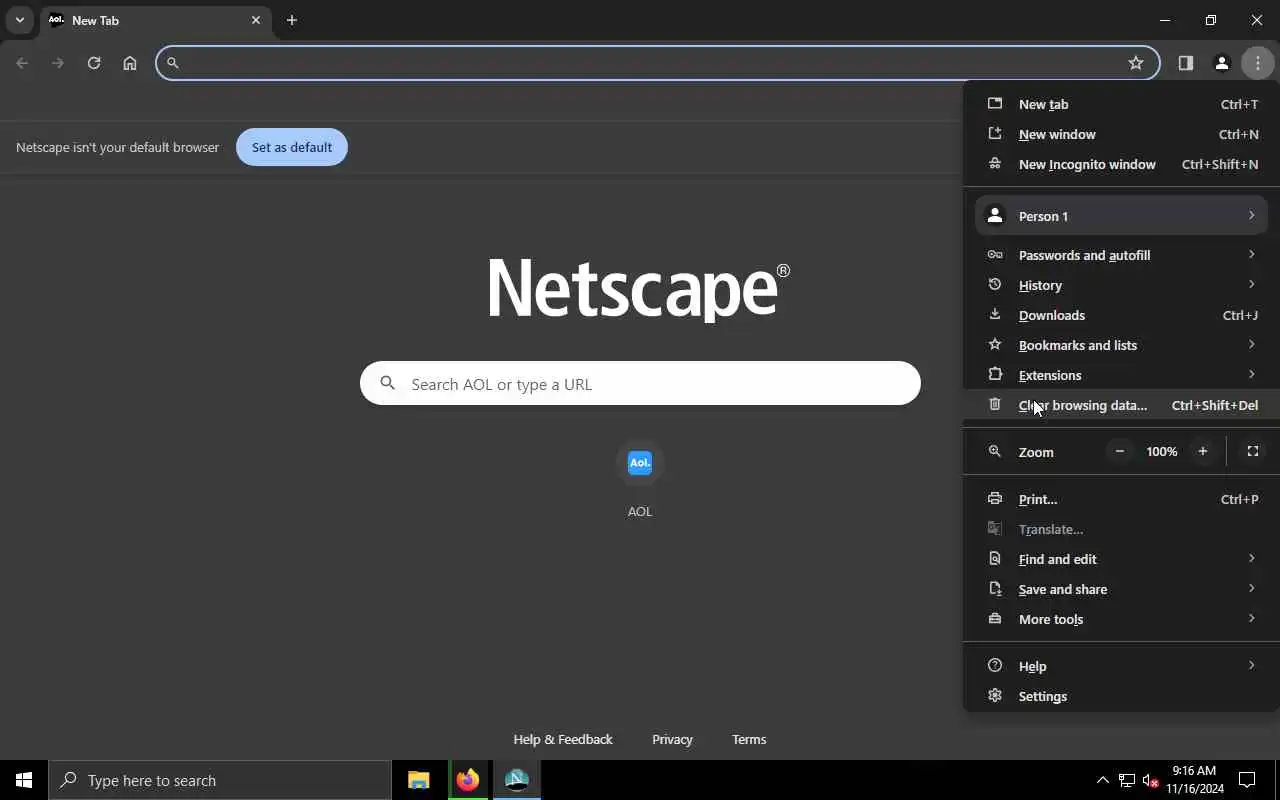The width and height of the screenshot is (1280, 800).
Task: Expand Bookmarks and lists submenu
Action: (1122, 345)
